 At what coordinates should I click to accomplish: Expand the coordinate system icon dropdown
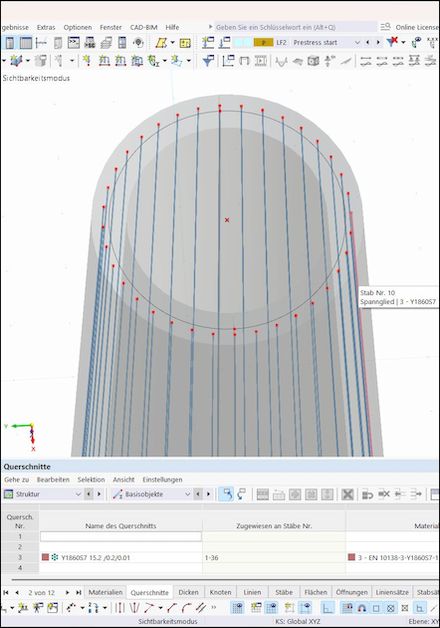tap(164, 61)
